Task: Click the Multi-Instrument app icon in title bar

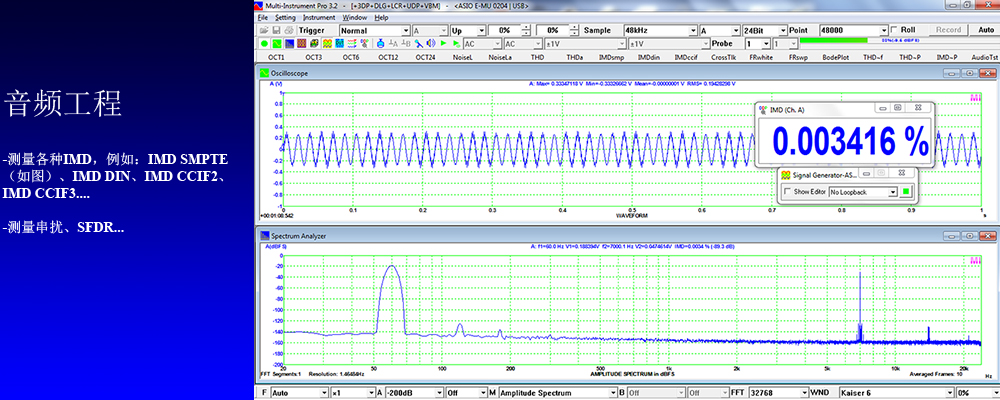Action: 259,4
